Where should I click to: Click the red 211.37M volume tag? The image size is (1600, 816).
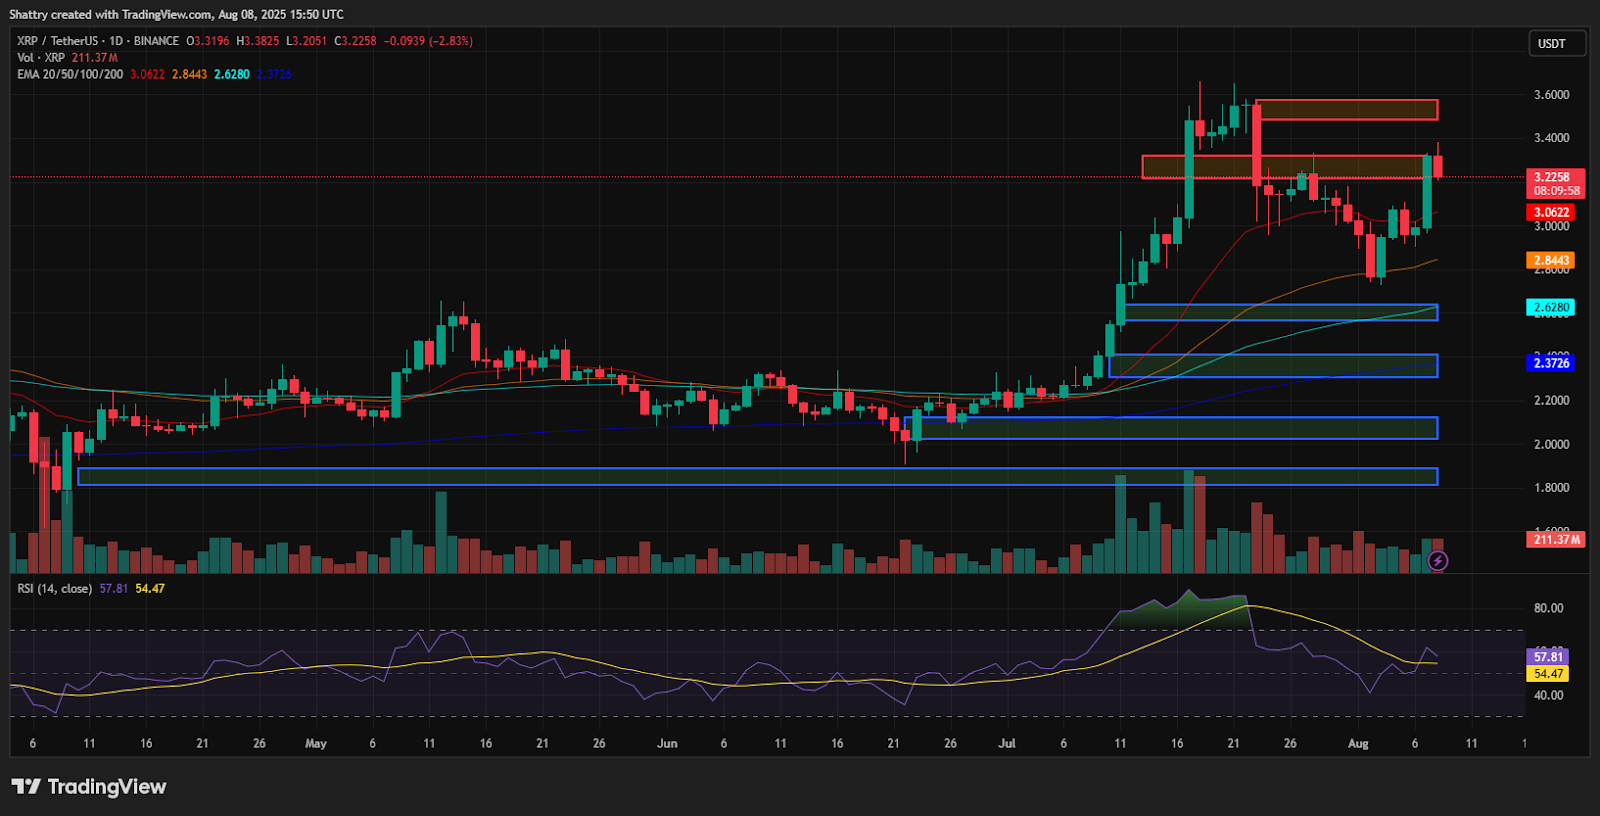coord(1556,539)
